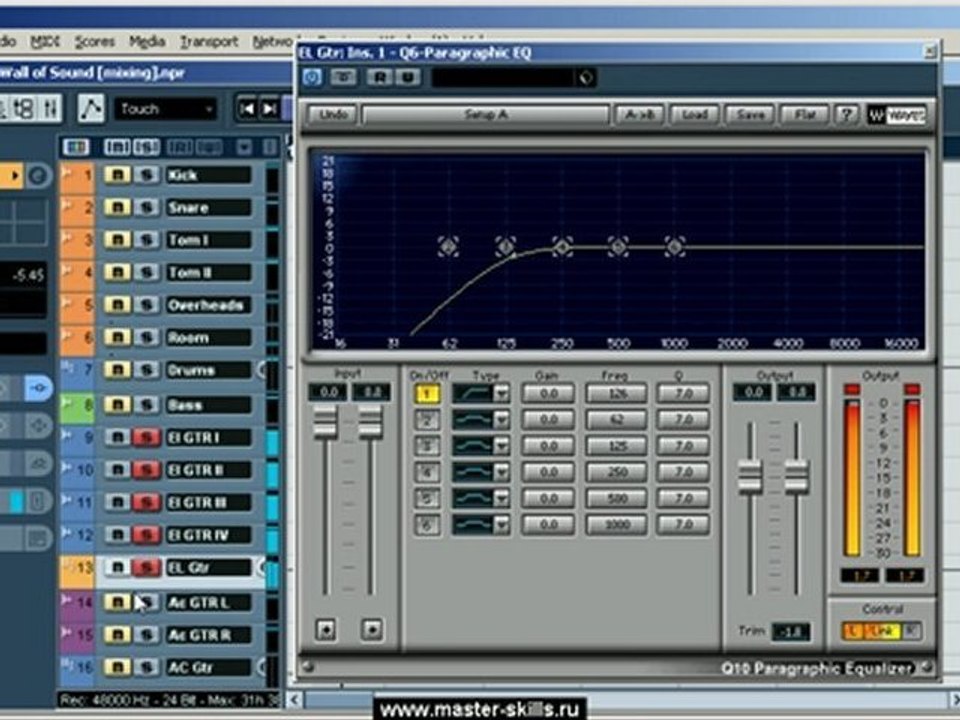Select the EQ band marker at 62 Hz
Image resolution: width=960 pixels, height=720 pixels.
pos(448,247)
